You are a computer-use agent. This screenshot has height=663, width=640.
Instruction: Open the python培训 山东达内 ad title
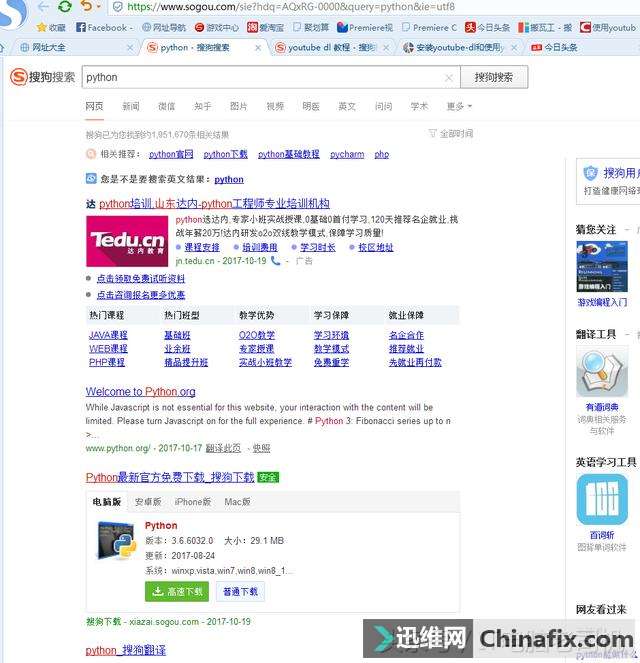click(x=214, y=204)
